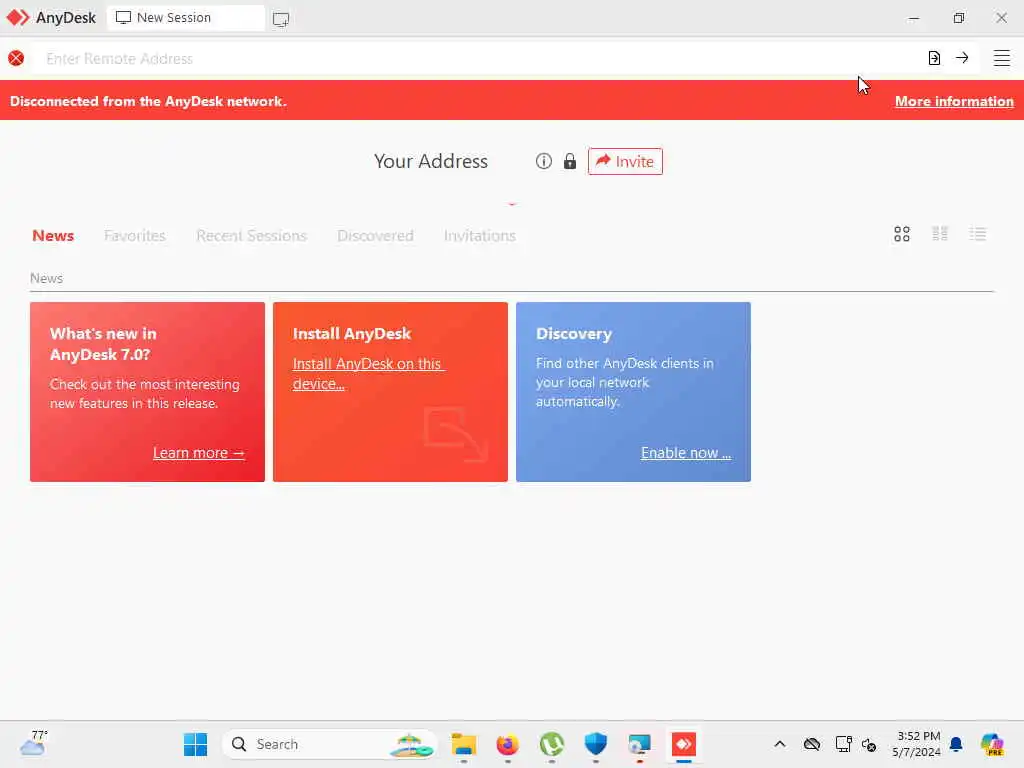Click the AnyDesk logo in title bar
The image size is (1024, 768).
coord(18,18)
